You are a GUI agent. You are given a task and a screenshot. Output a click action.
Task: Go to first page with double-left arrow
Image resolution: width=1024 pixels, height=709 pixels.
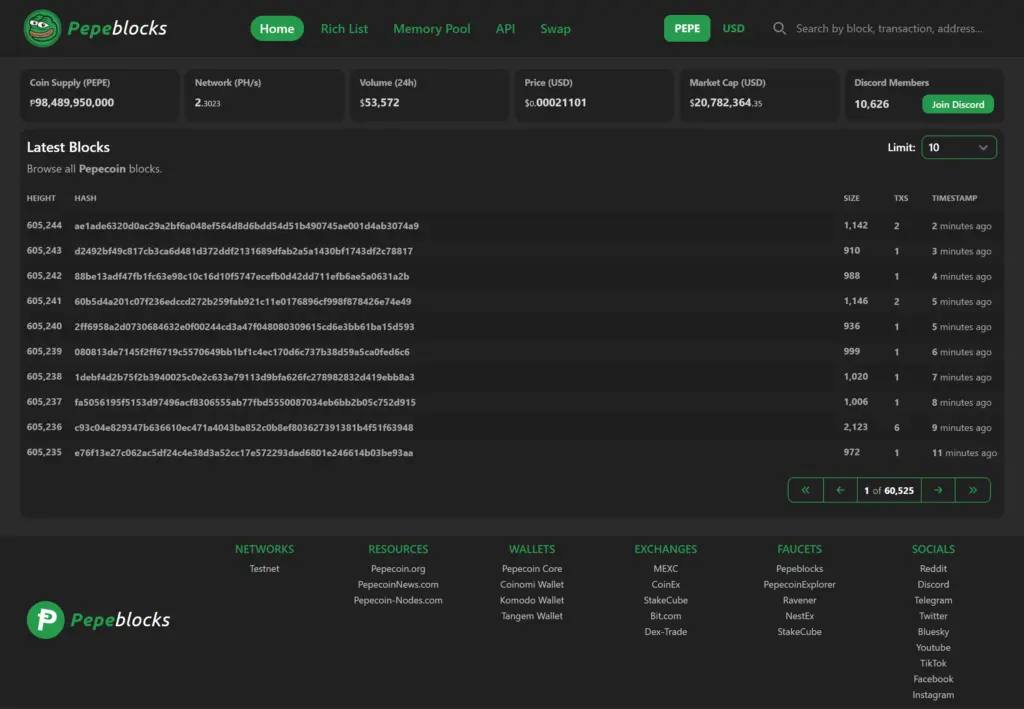(805, 490)
